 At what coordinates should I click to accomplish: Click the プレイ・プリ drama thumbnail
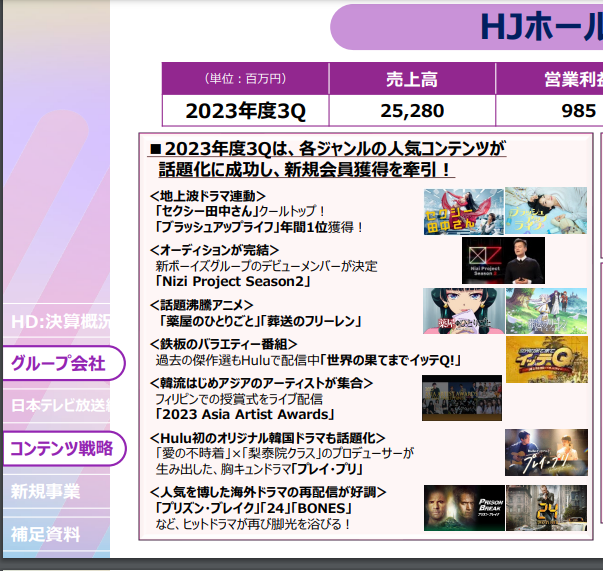pos(546,453)
